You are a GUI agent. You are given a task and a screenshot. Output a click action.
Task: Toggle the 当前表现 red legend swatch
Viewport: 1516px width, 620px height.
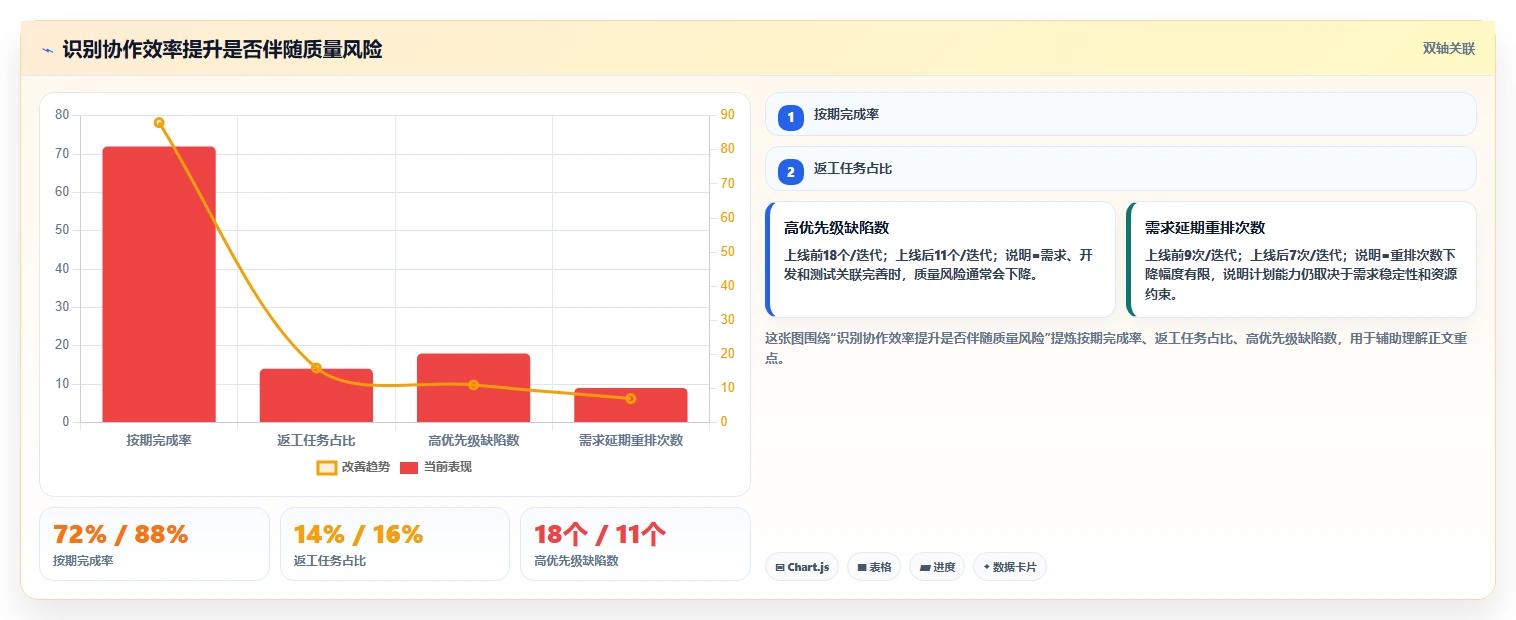[409, 467]
